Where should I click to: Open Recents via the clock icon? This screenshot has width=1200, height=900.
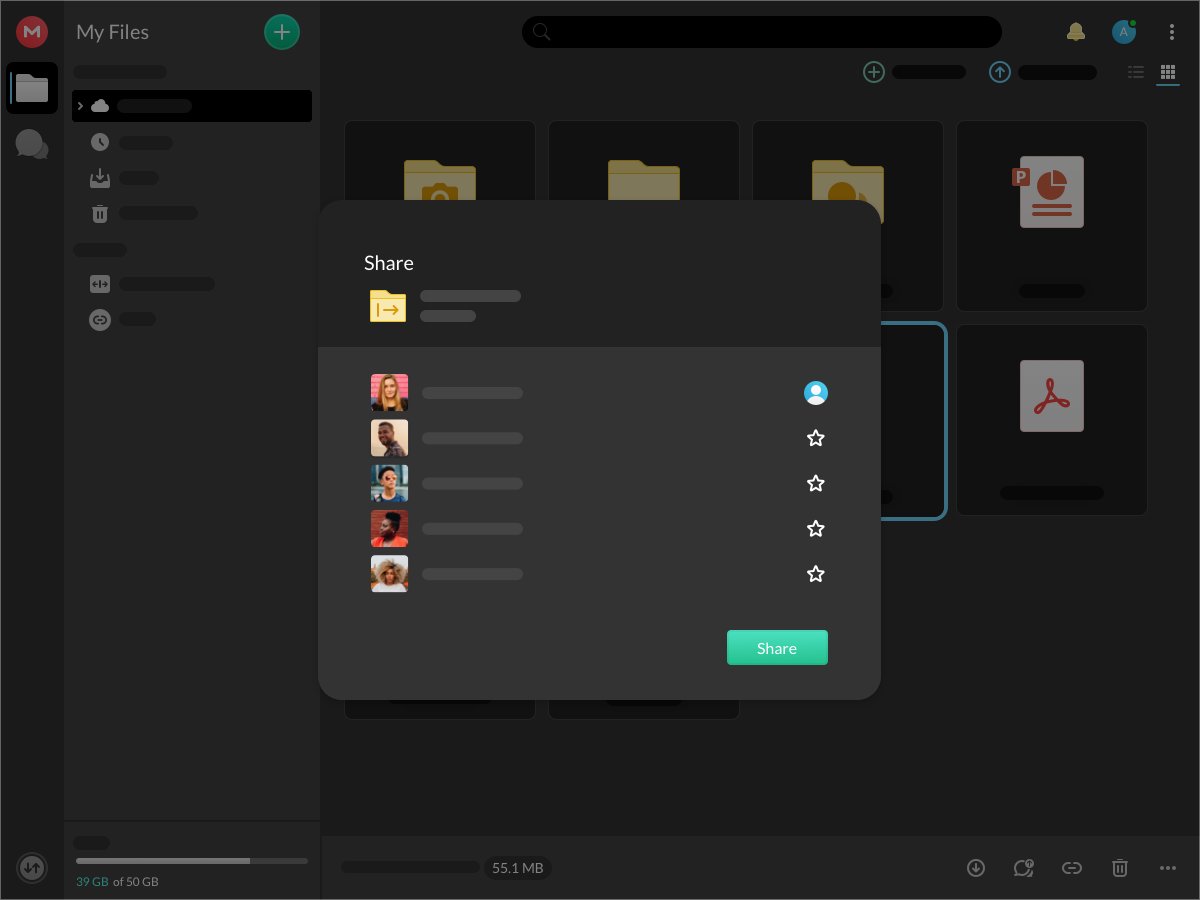pyautogui.click(x=99, y=142)
